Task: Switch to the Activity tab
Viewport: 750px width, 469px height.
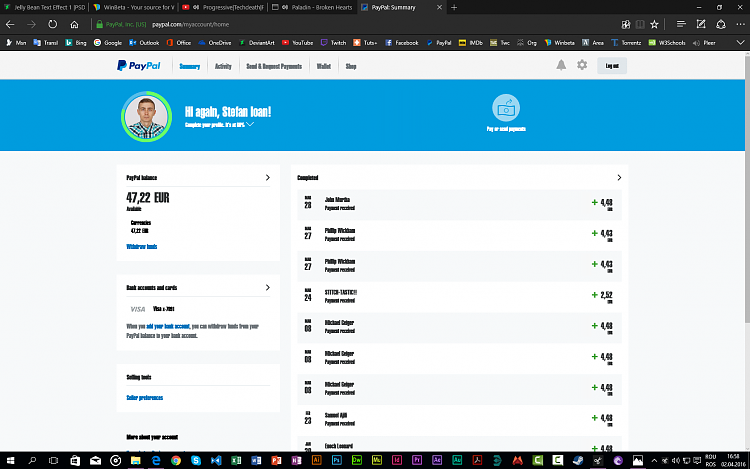Action: coord(223,66)
